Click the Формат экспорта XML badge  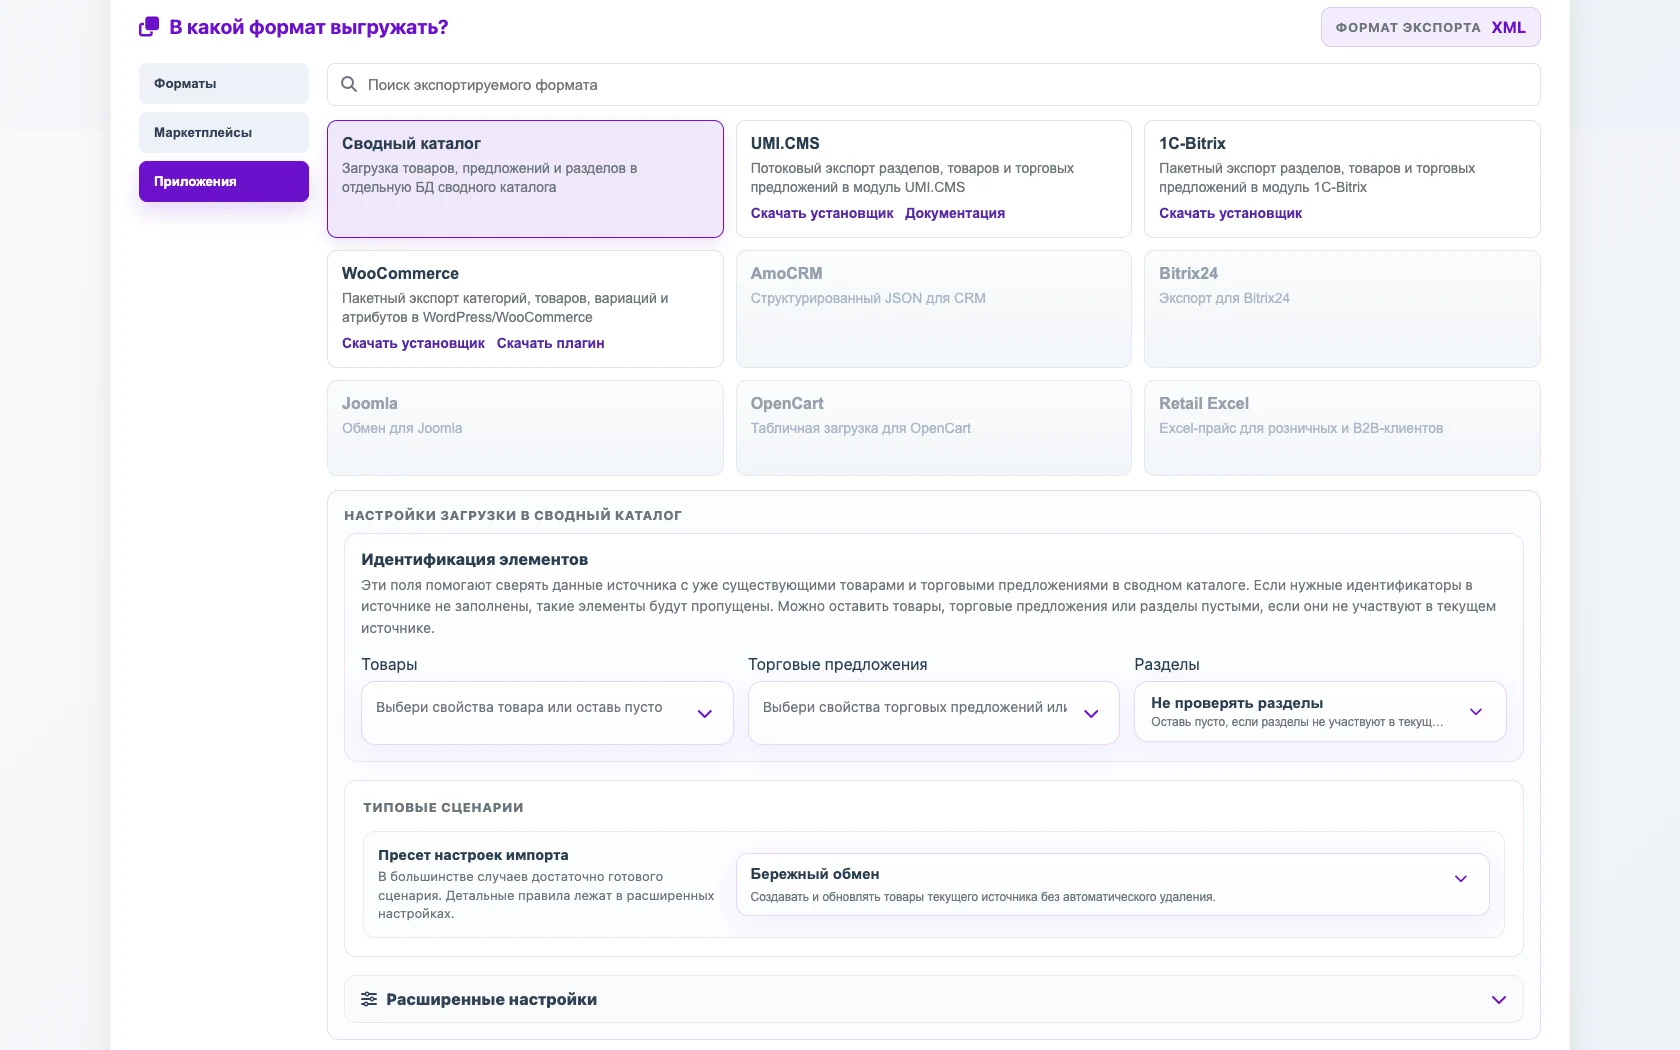pos(1430,27)
